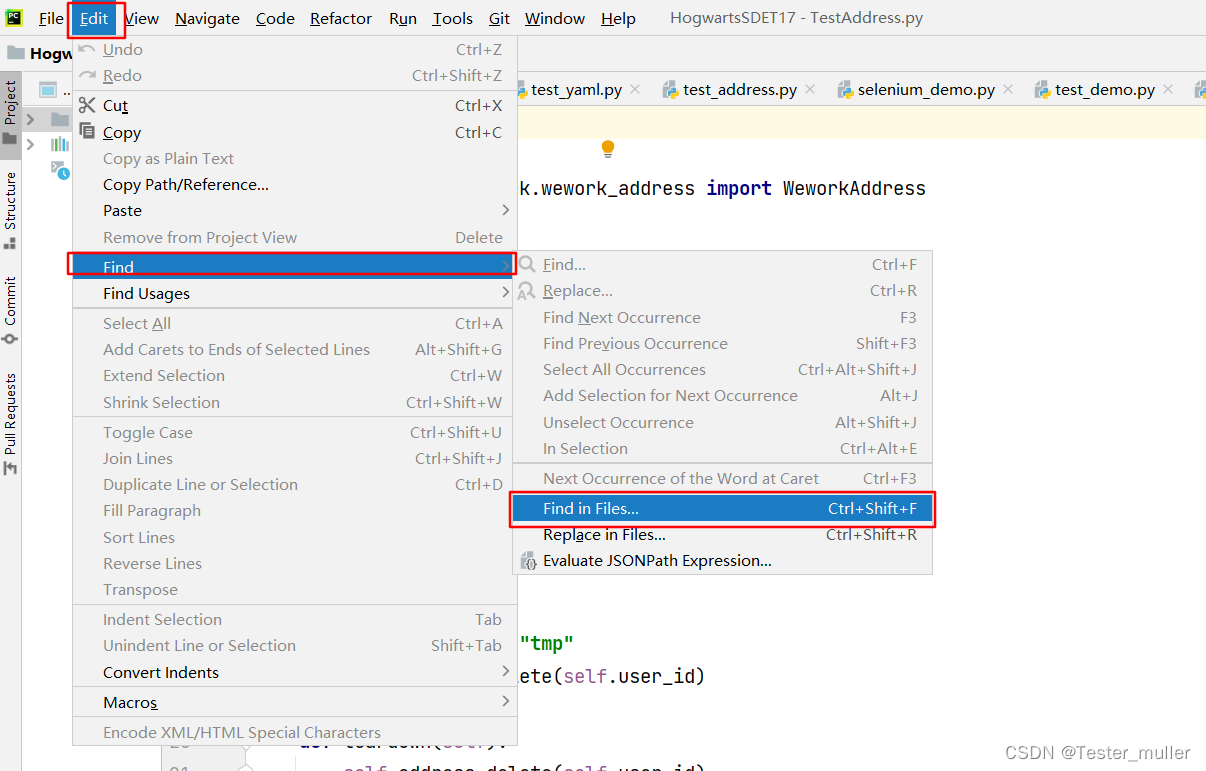Click the yellow intention lightbulb icon
Viewport: 1206px width, 771px height.
[607, 149]
